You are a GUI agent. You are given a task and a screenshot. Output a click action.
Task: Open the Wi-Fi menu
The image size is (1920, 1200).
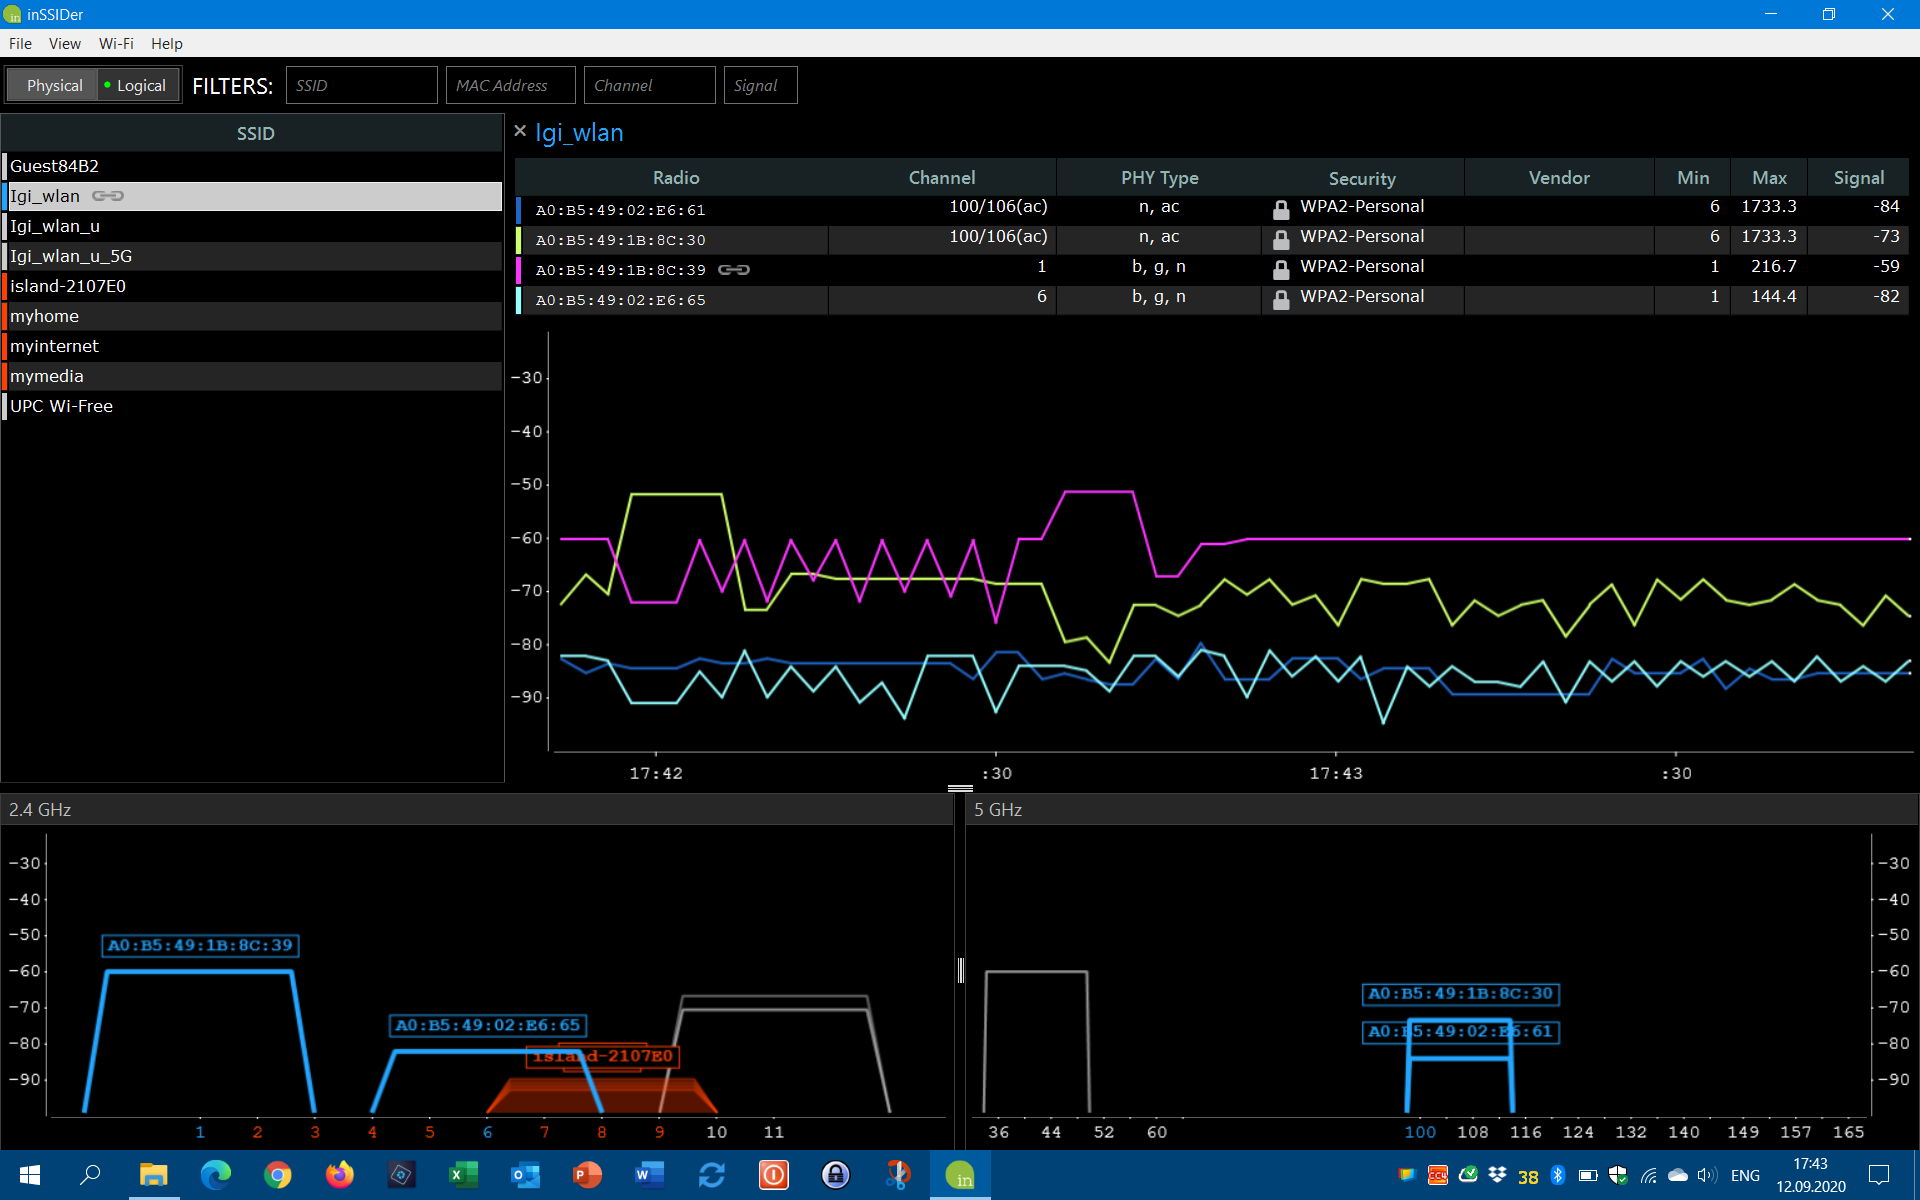point(116,43)
